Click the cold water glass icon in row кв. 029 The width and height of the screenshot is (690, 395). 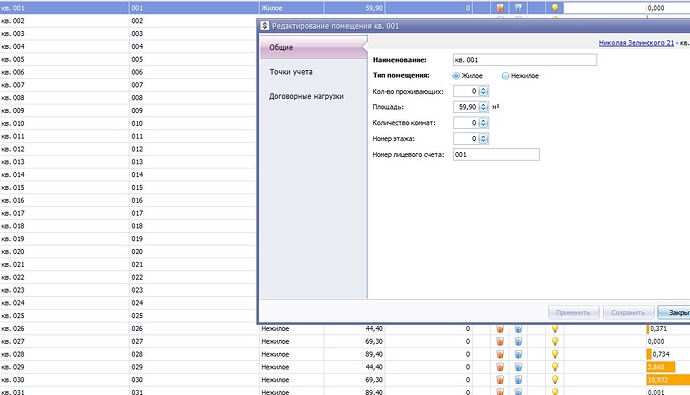pos(518,367)
